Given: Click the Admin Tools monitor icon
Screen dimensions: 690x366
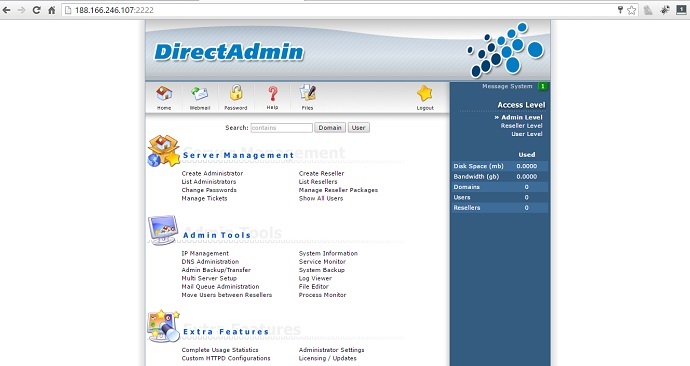Looking at the screenshot, I should 162,230.
